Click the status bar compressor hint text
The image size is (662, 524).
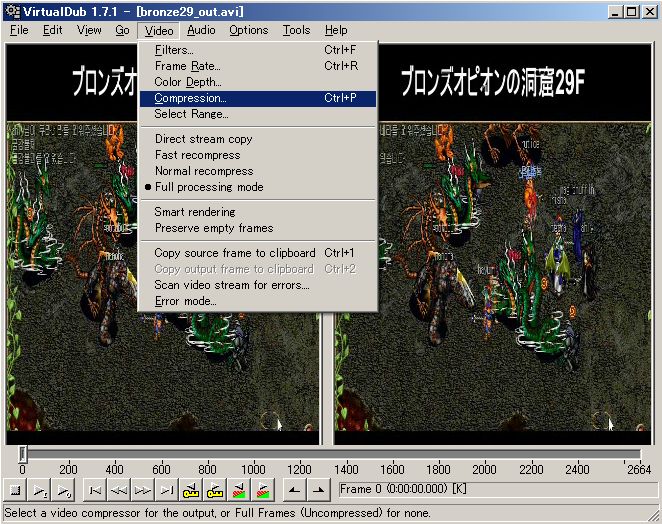pyautogui.click(x=217, y=513)
